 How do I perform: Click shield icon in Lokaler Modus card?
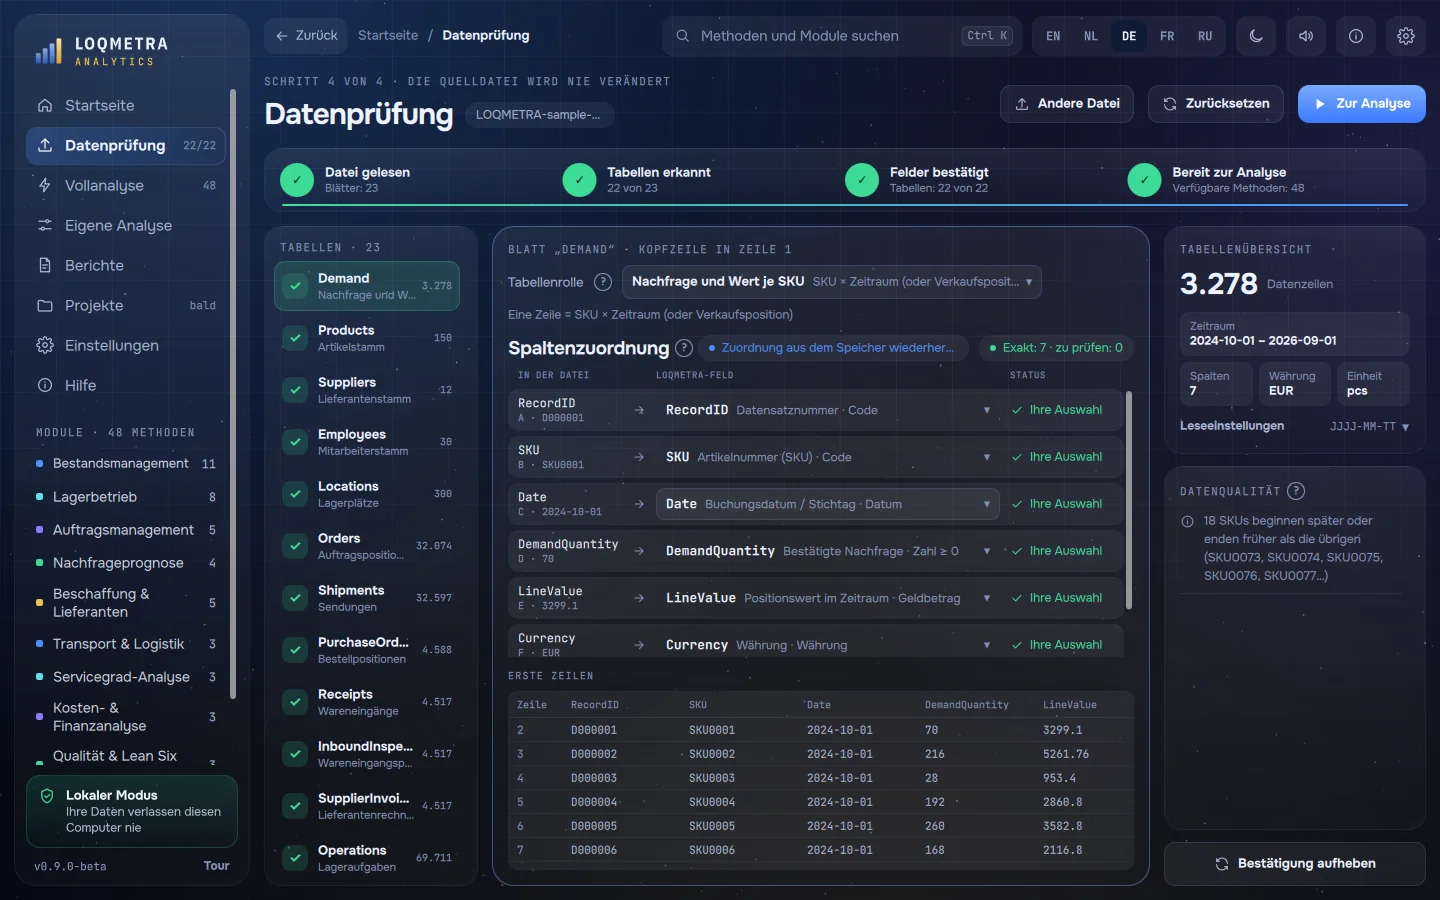(47, 796)
